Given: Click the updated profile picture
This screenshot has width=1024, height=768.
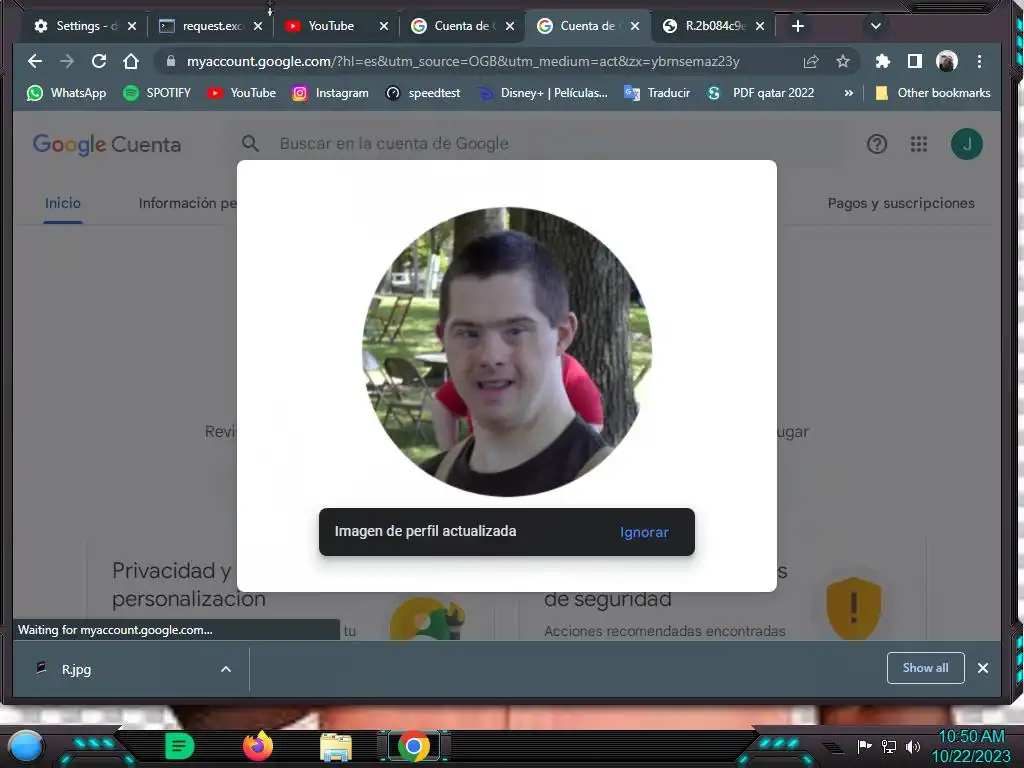Looking at the screenshot, I should [507, 352].
